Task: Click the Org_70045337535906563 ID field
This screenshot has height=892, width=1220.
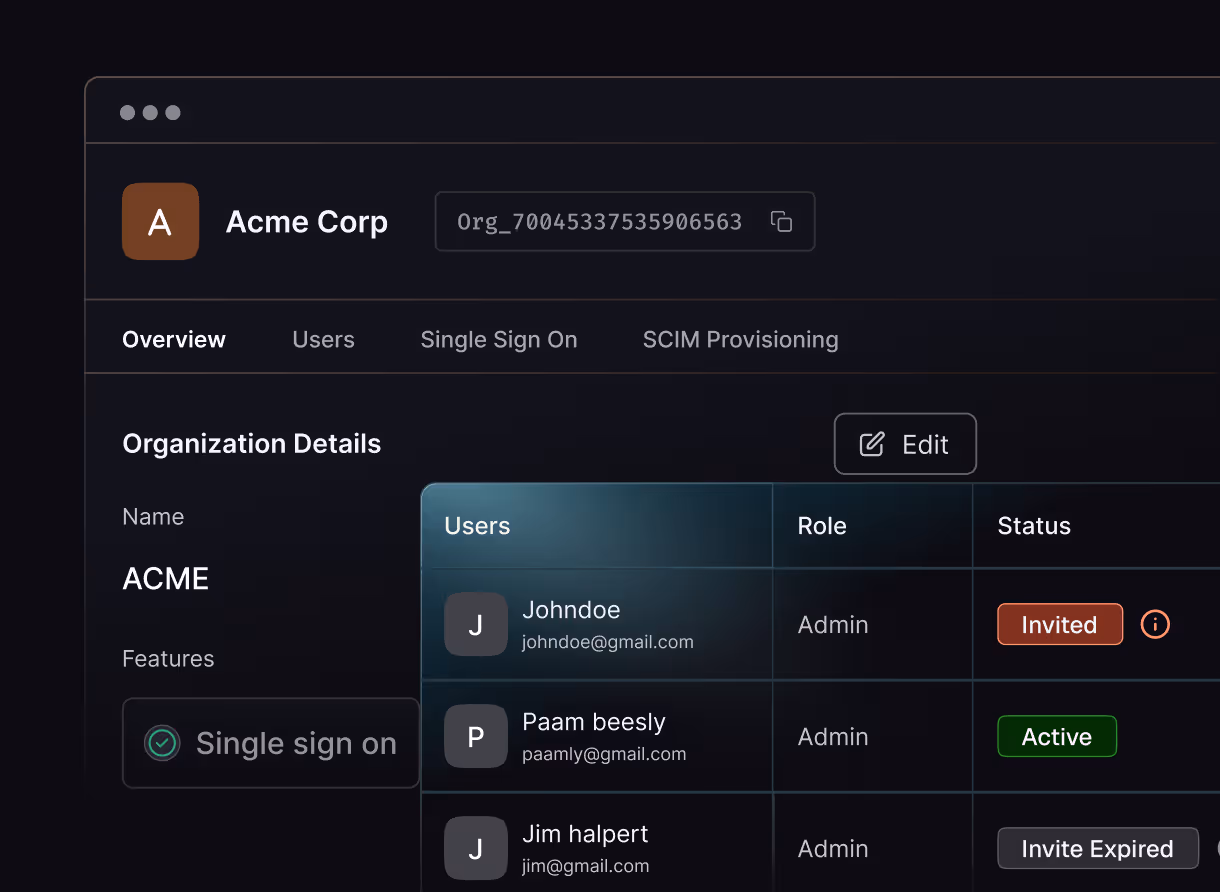Action: [x=625, y=222]
